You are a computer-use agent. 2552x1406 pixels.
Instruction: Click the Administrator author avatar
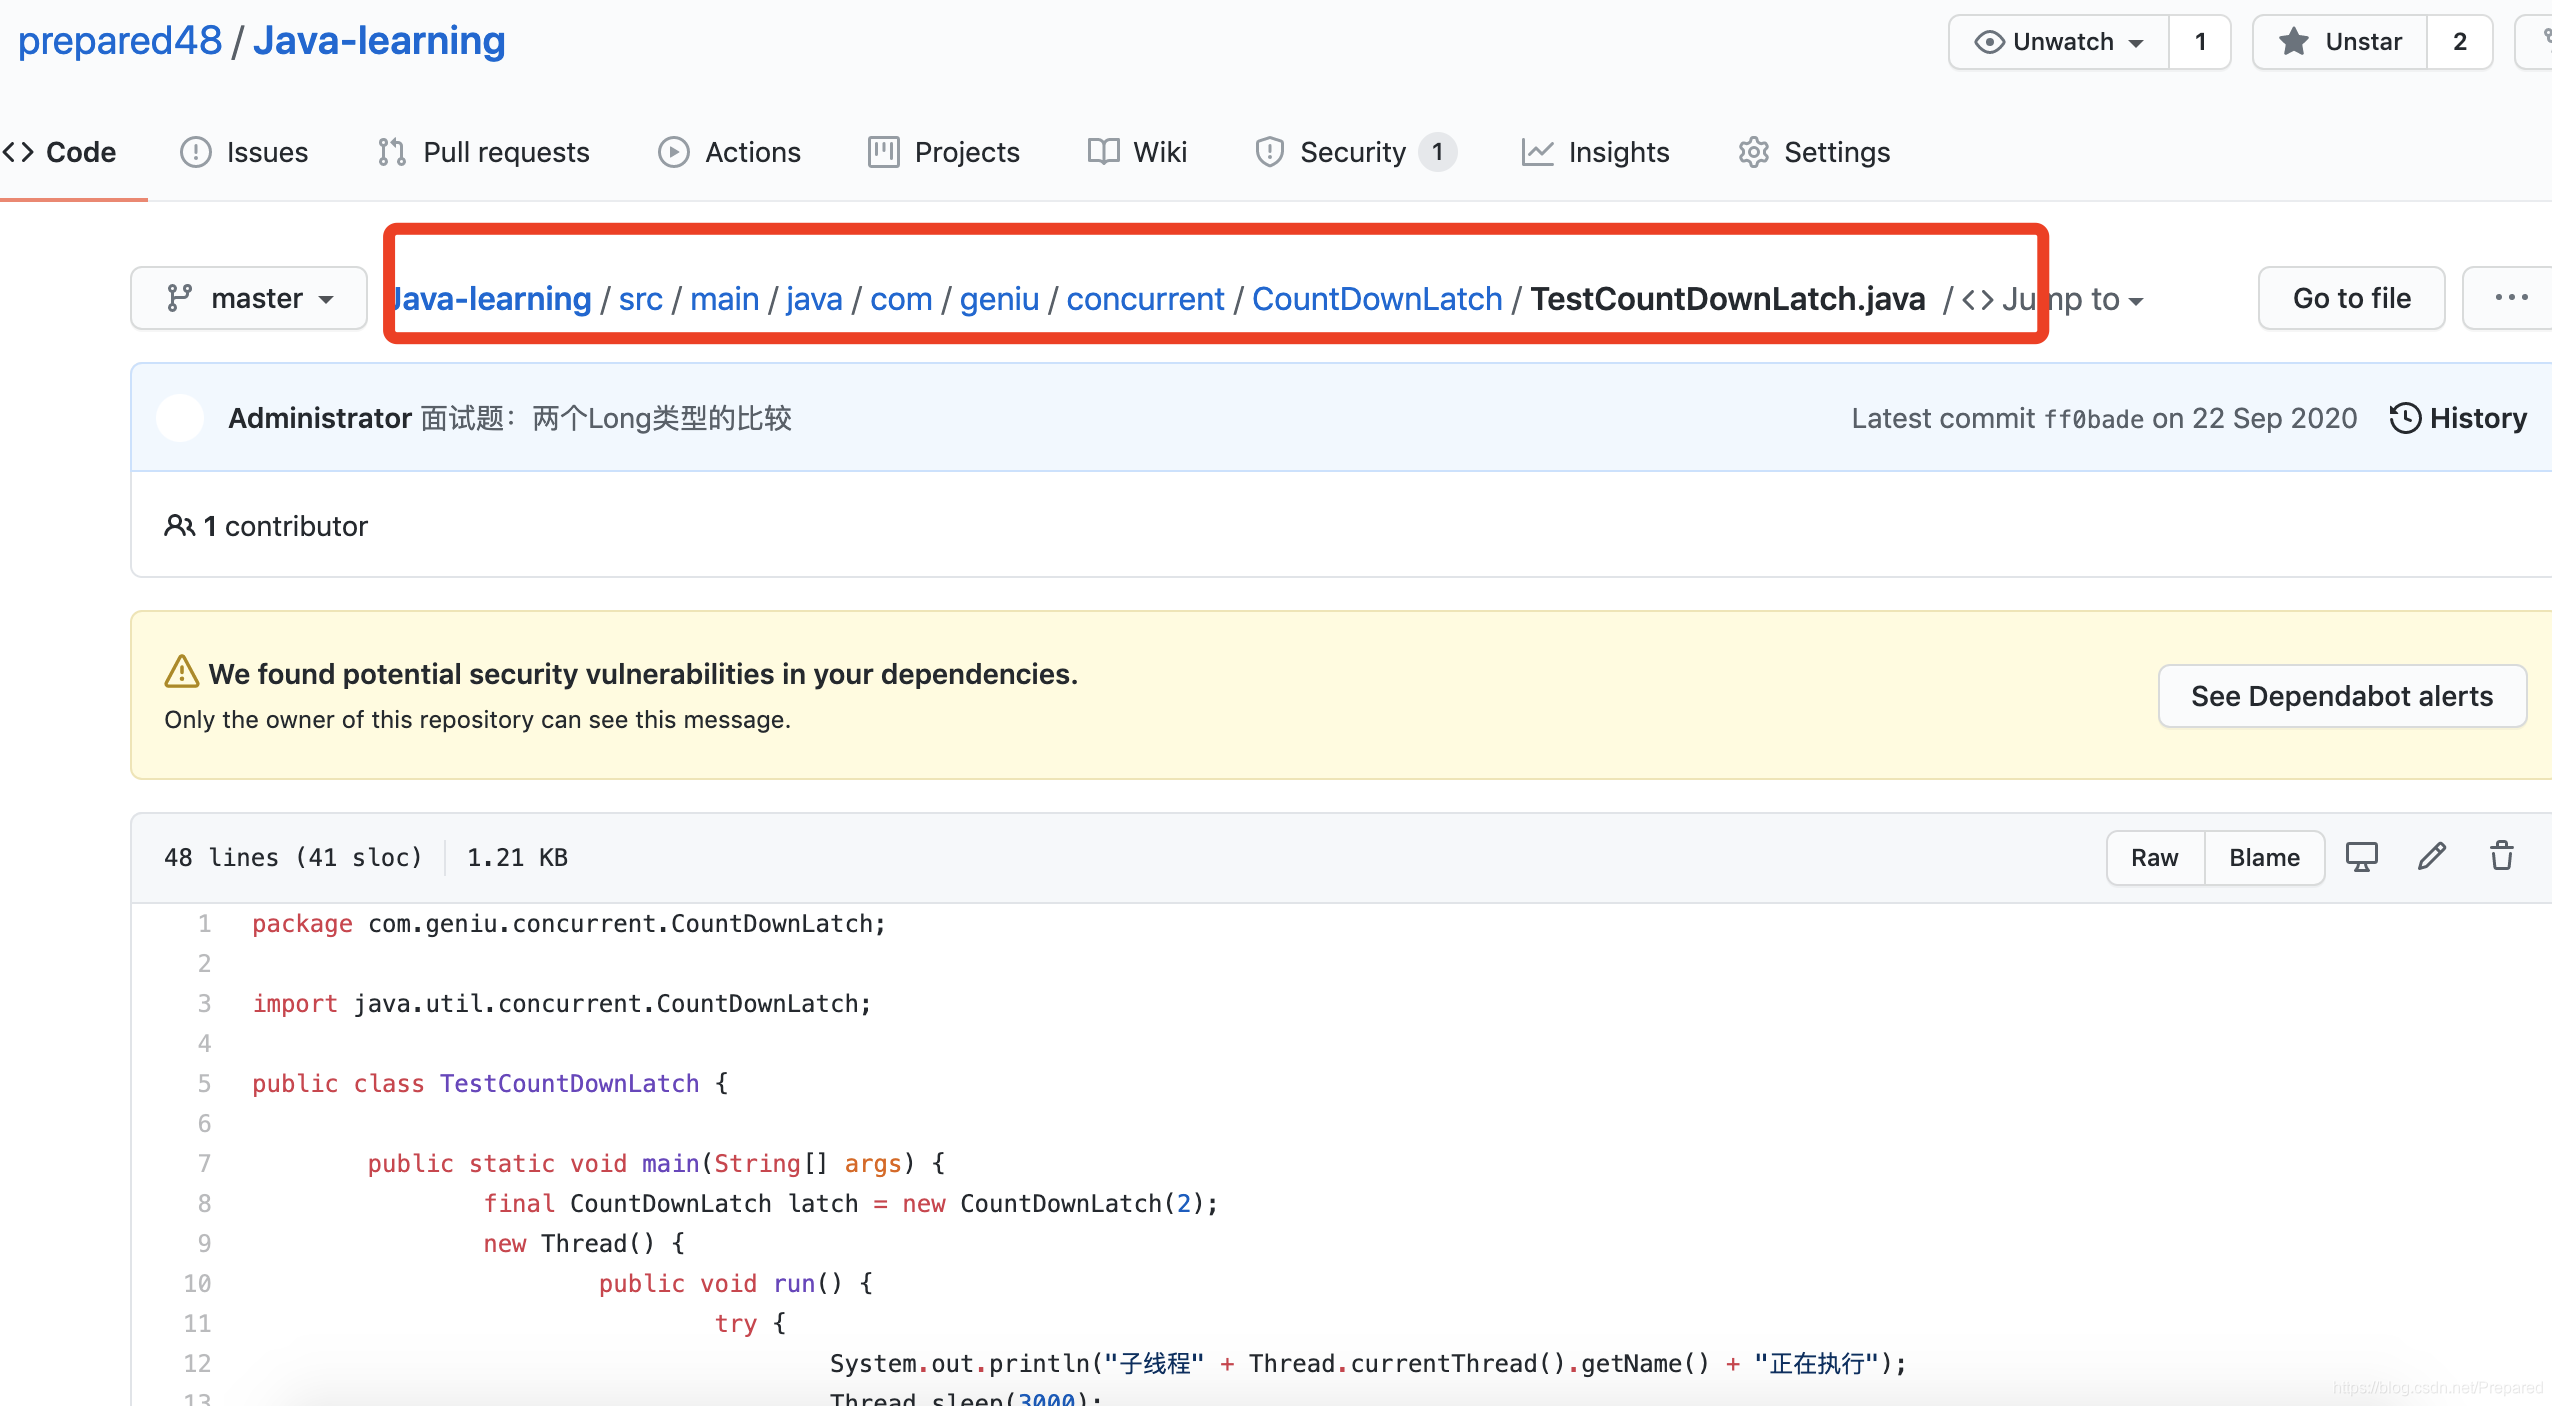(x=181, y=418)
